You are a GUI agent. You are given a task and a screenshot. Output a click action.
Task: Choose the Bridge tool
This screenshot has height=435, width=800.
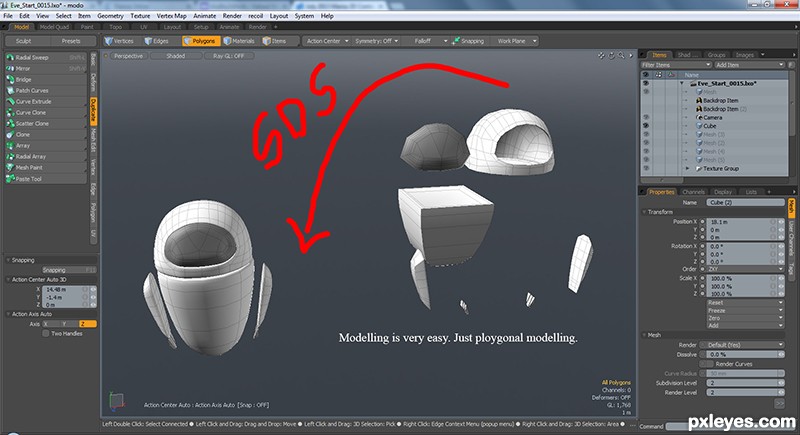point(45,80)
